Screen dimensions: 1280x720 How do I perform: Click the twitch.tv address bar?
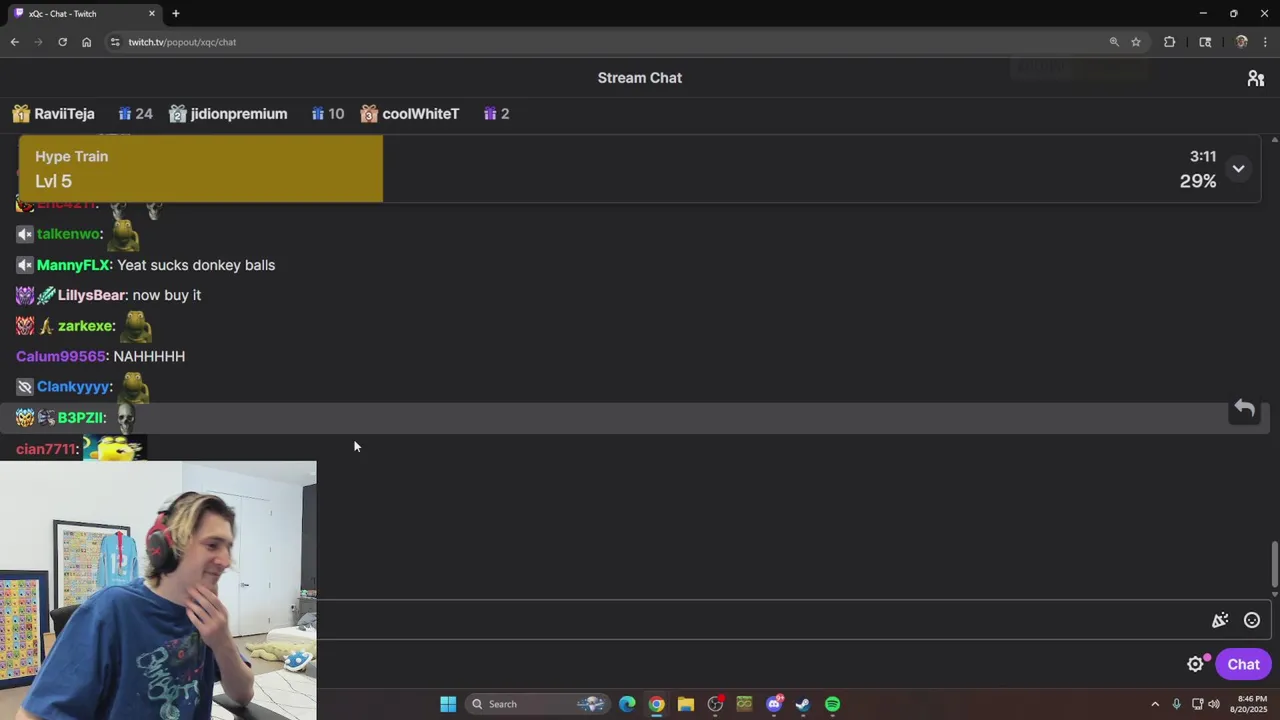[x=610, y=42]
